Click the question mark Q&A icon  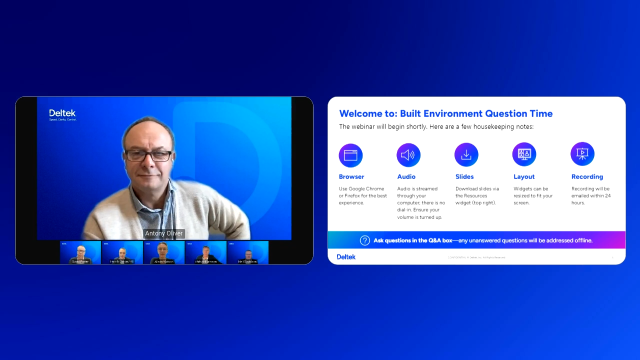364,240
